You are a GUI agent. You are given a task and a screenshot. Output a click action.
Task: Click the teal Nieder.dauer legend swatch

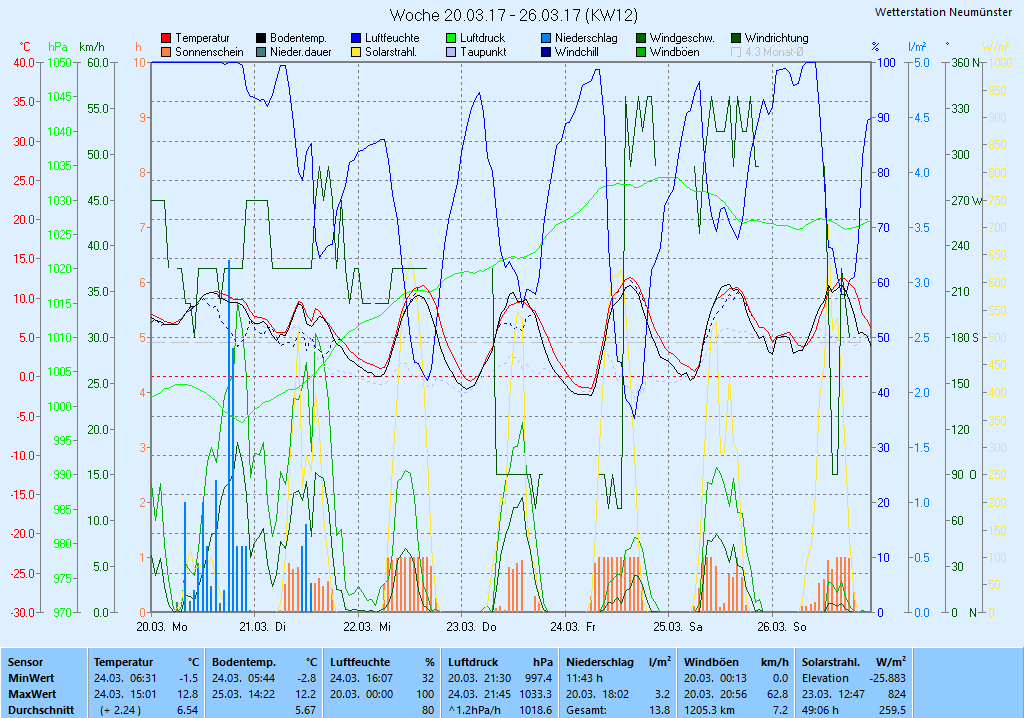pos(261,52)
